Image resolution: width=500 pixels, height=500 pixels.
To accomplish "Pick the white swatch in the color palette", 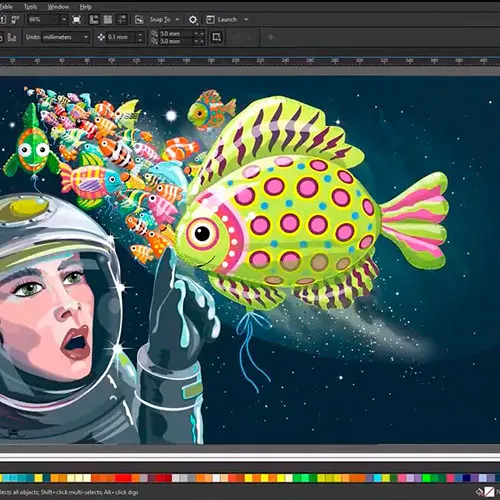I will point(216,478).
